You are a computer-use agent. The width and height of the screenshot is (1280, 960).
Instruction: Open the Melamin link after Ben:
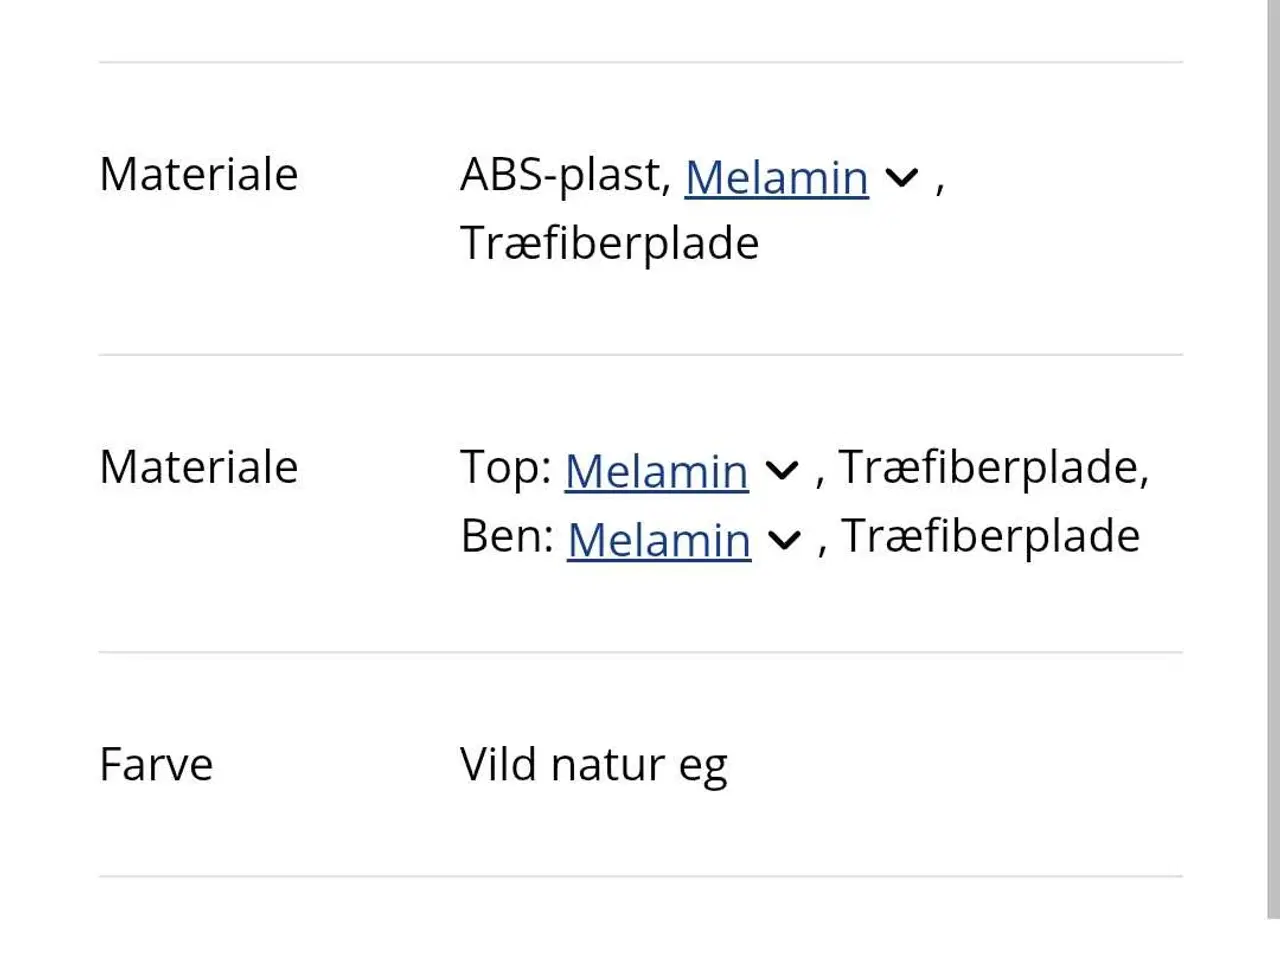click(x=657, y=539)
